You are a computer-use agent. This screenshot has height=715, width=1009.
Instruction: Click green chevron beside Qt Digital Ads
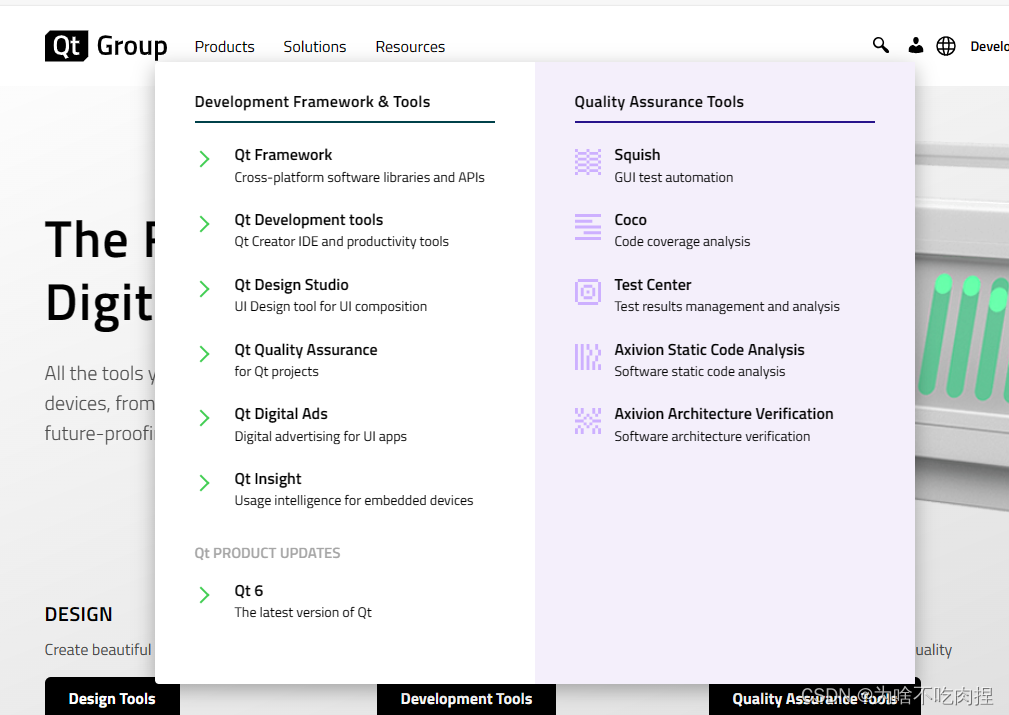coord(204,418)
